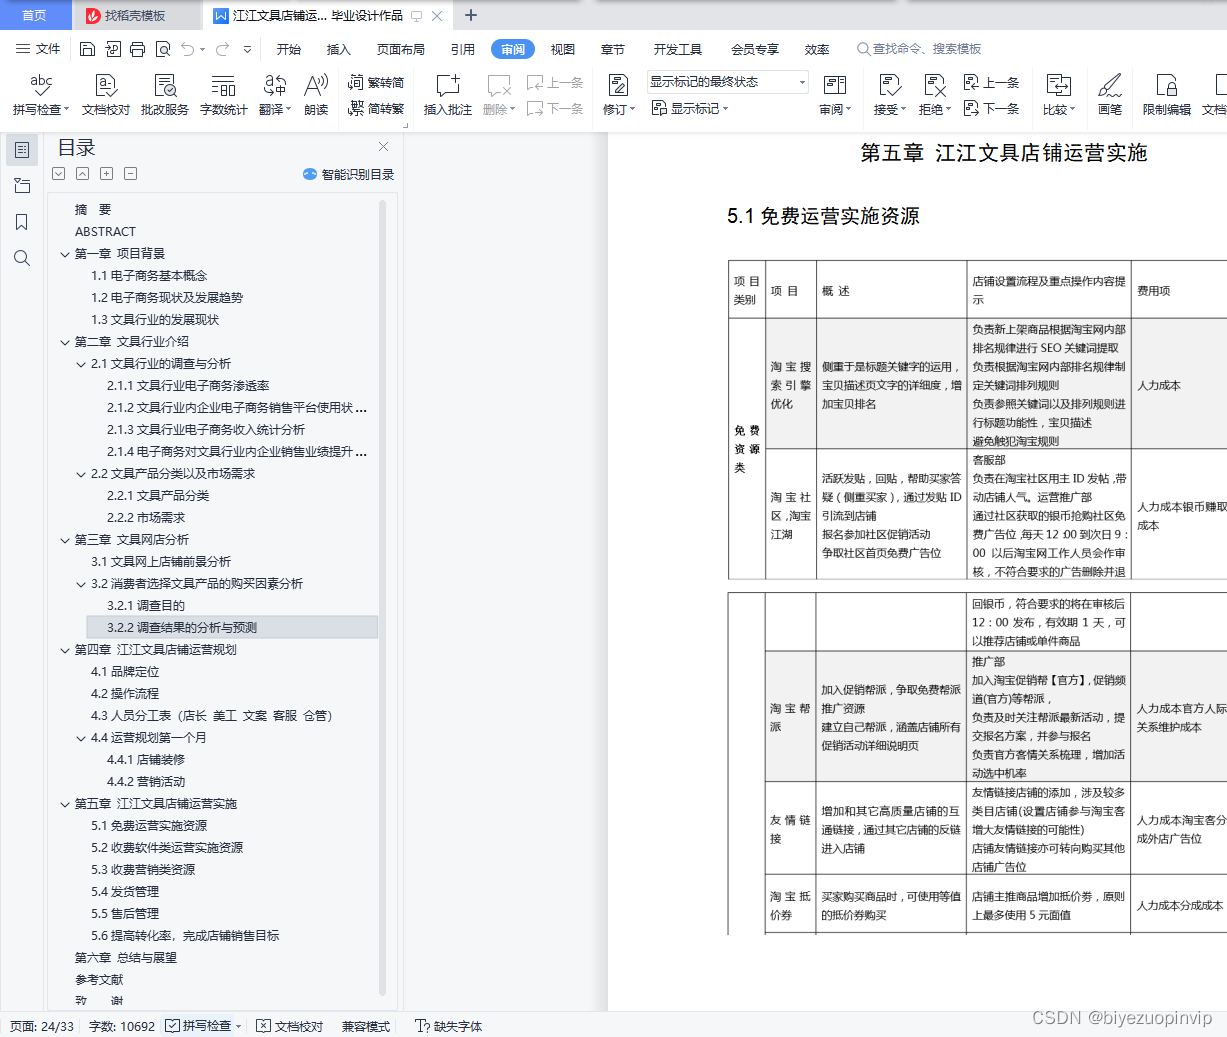Click 修订 track changes icon
Screen dimensions: 1227x1037
(x=619, y=94)
